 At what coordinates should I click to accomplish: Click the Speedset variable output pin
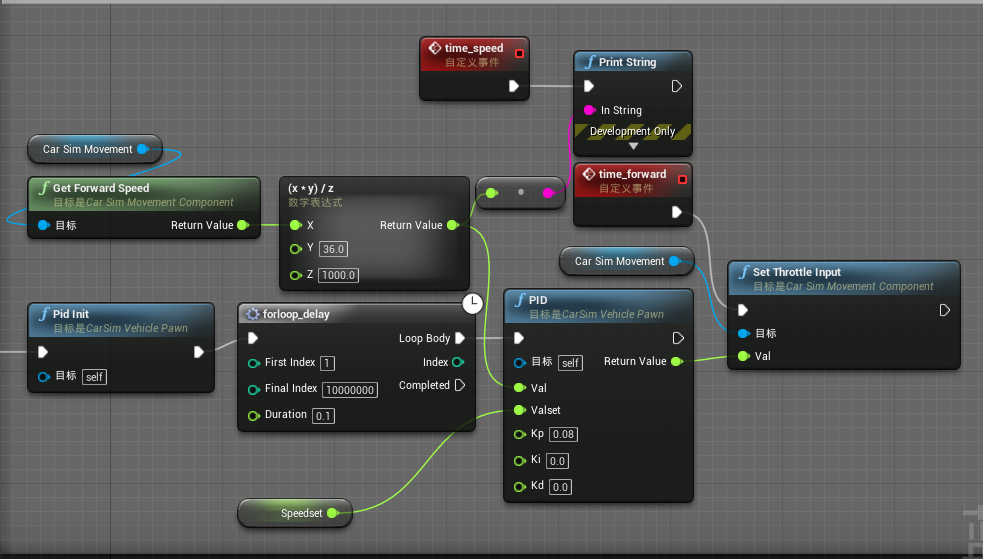coord(332,513)
